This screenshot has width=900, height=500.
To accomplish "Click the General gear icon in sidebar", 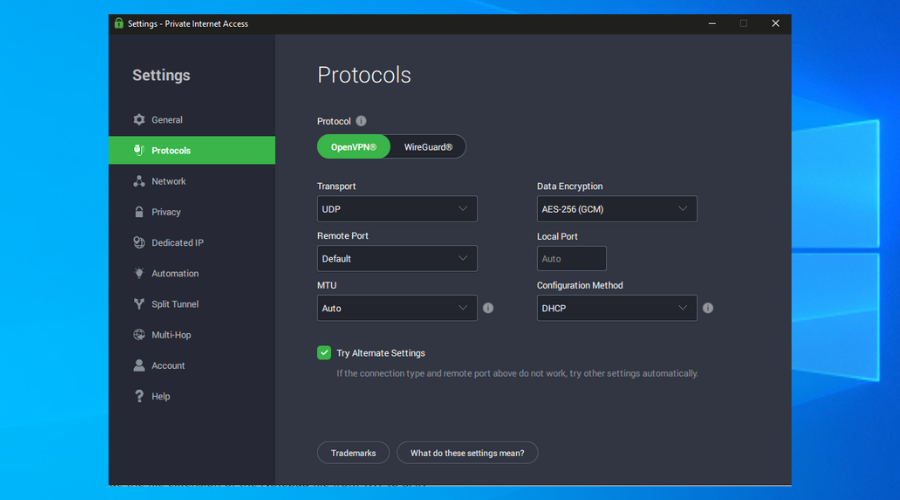I will 139,119.
